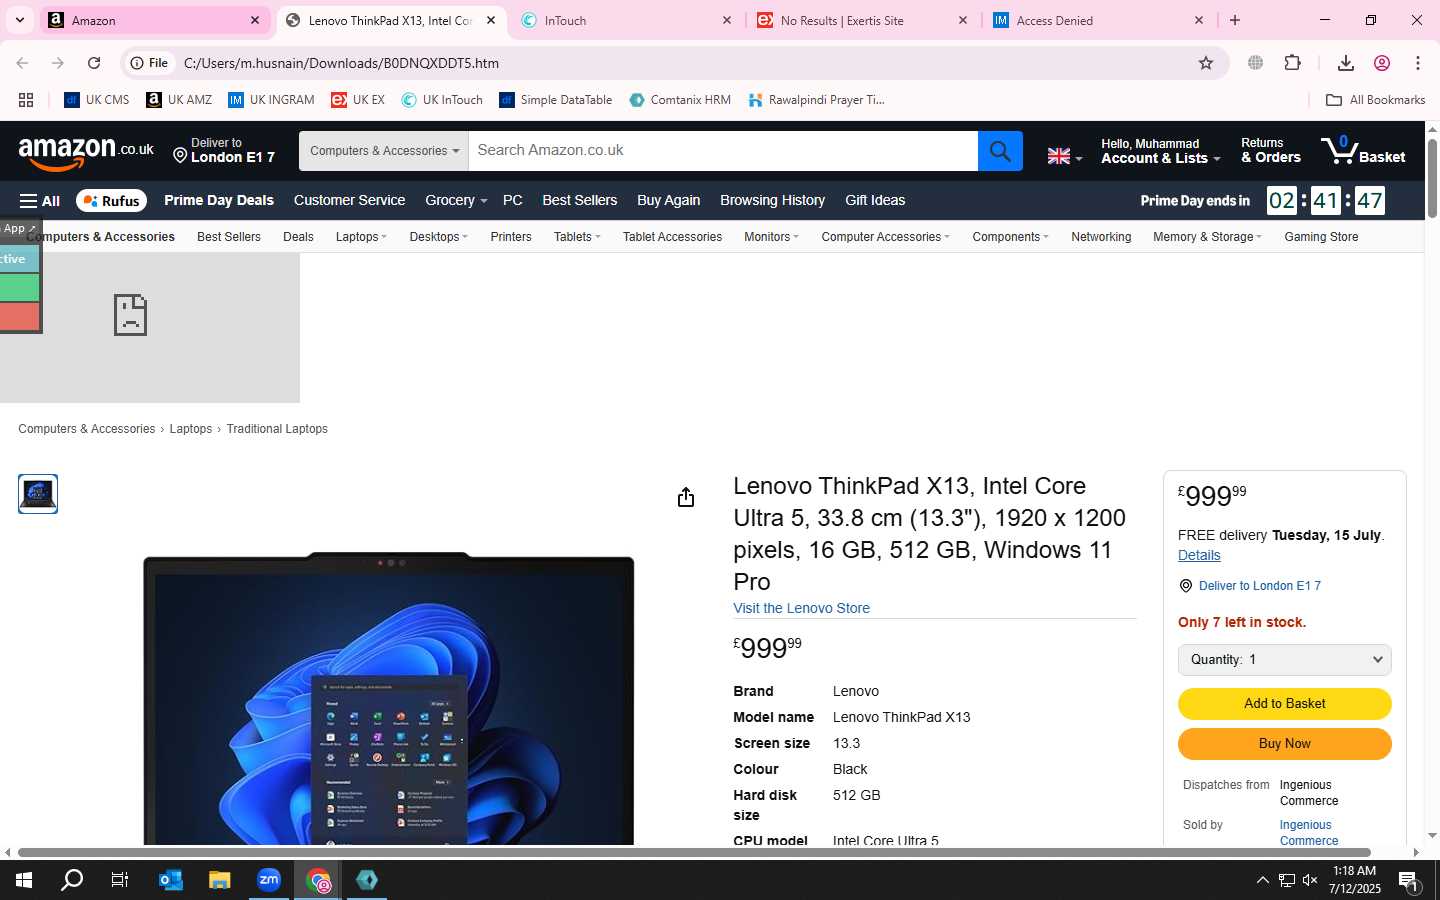Click the Search Amazon.co.uk input field
1440x900 pixels.
pos(723,151)
